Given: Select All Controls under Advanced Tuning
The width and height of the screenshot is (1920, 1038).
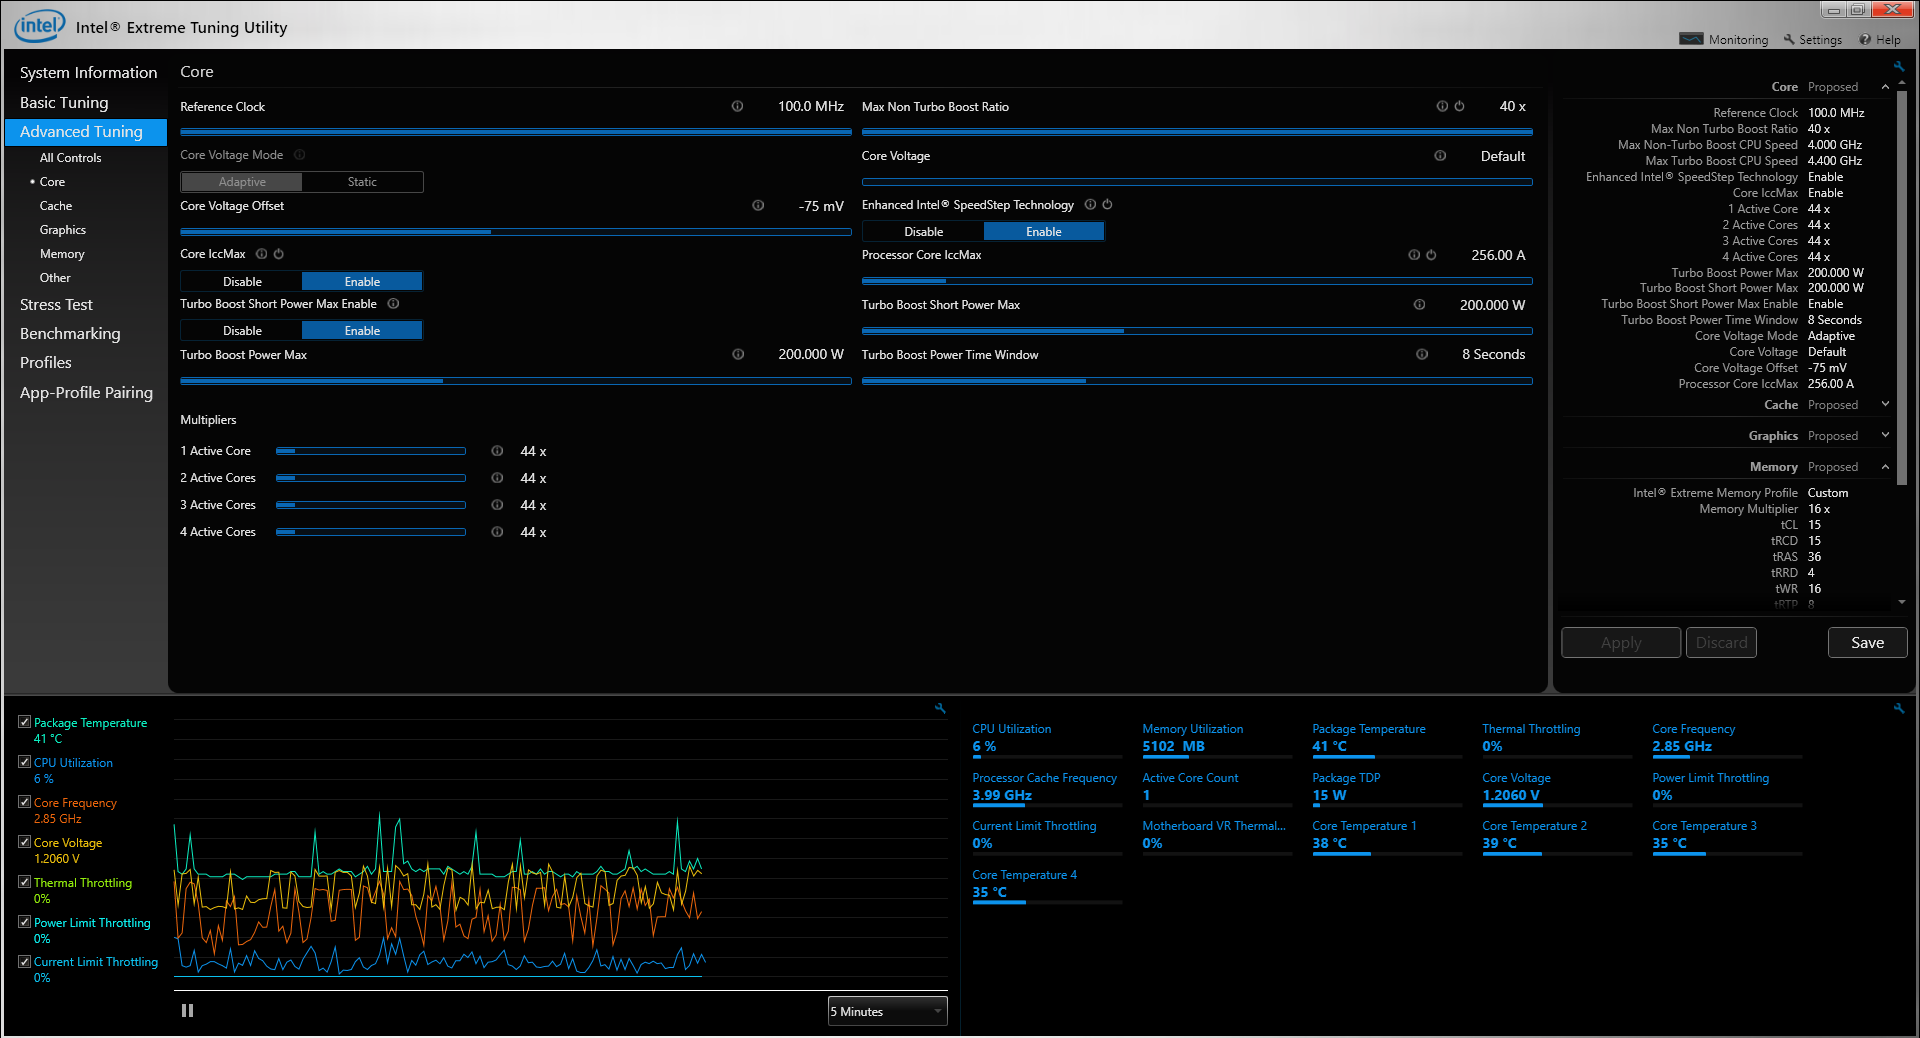Looking at the screenshot, I should (x=70, y=158).
